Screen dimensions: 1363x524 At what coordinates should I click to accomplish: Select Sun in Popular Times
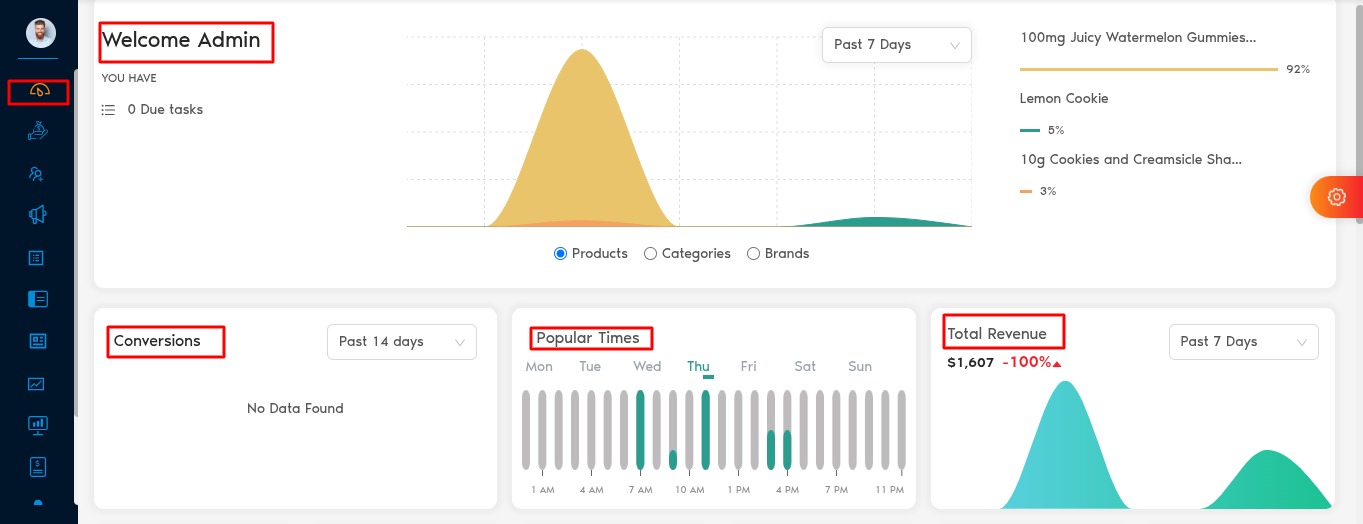coord(860,367)
